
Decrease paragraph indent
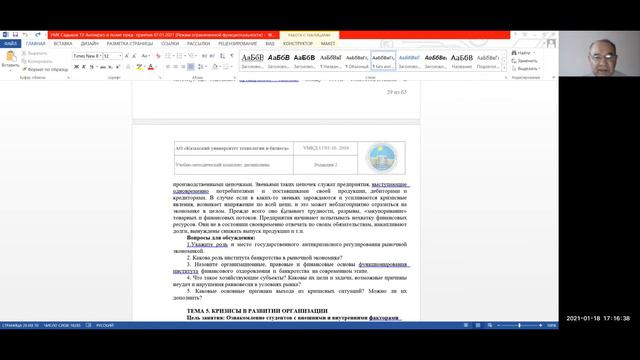[x=204, y=56]
